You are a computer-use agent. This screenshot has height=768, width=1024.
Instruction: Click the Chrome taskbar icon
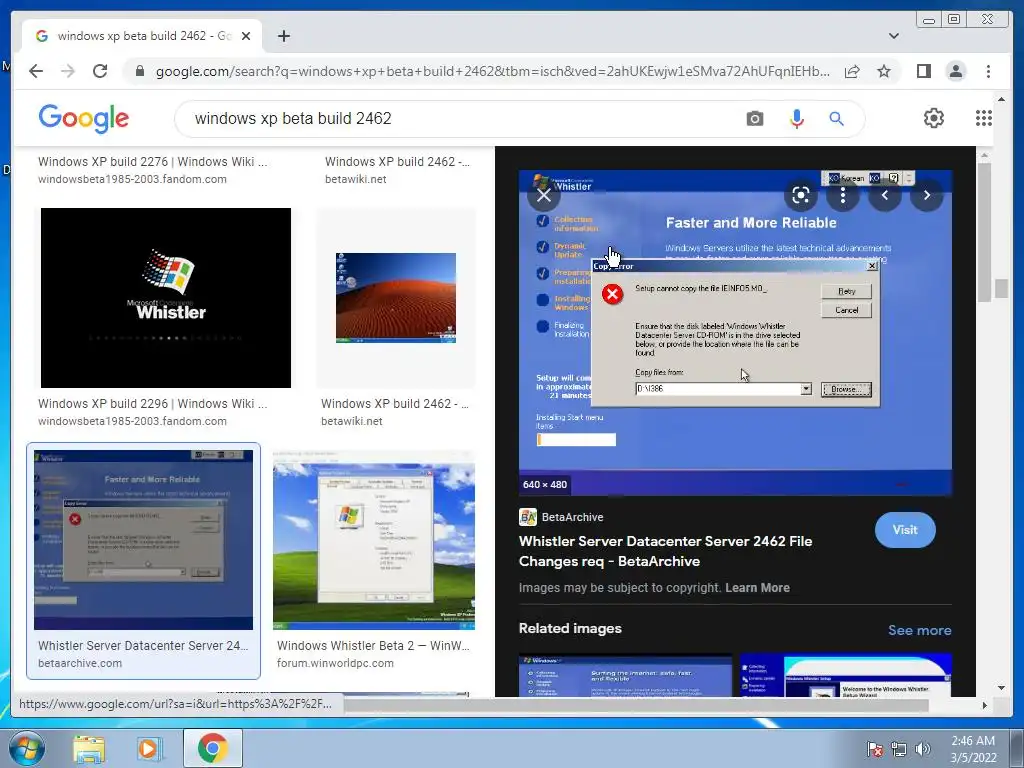point(213,748)
